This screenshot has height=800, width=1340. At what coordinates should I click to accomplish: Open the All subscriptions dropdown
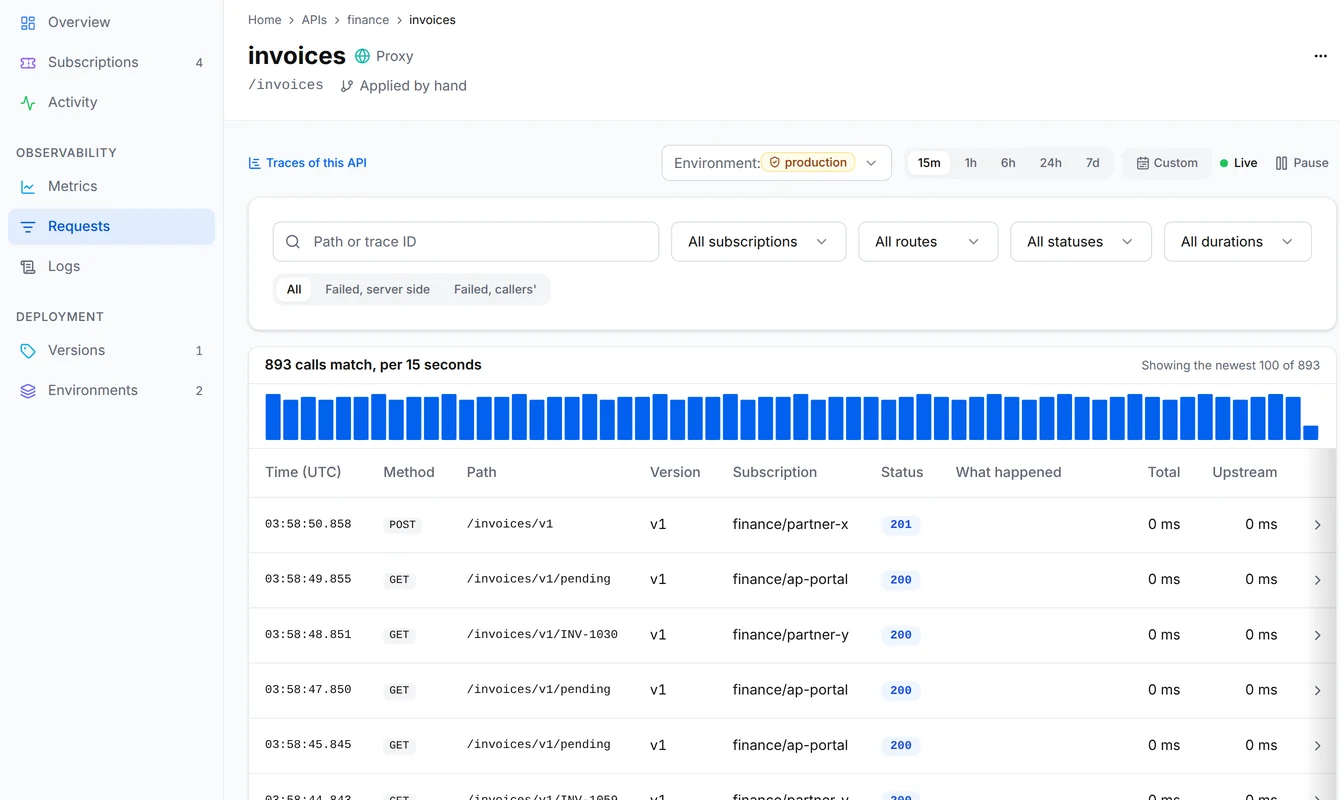758,242
